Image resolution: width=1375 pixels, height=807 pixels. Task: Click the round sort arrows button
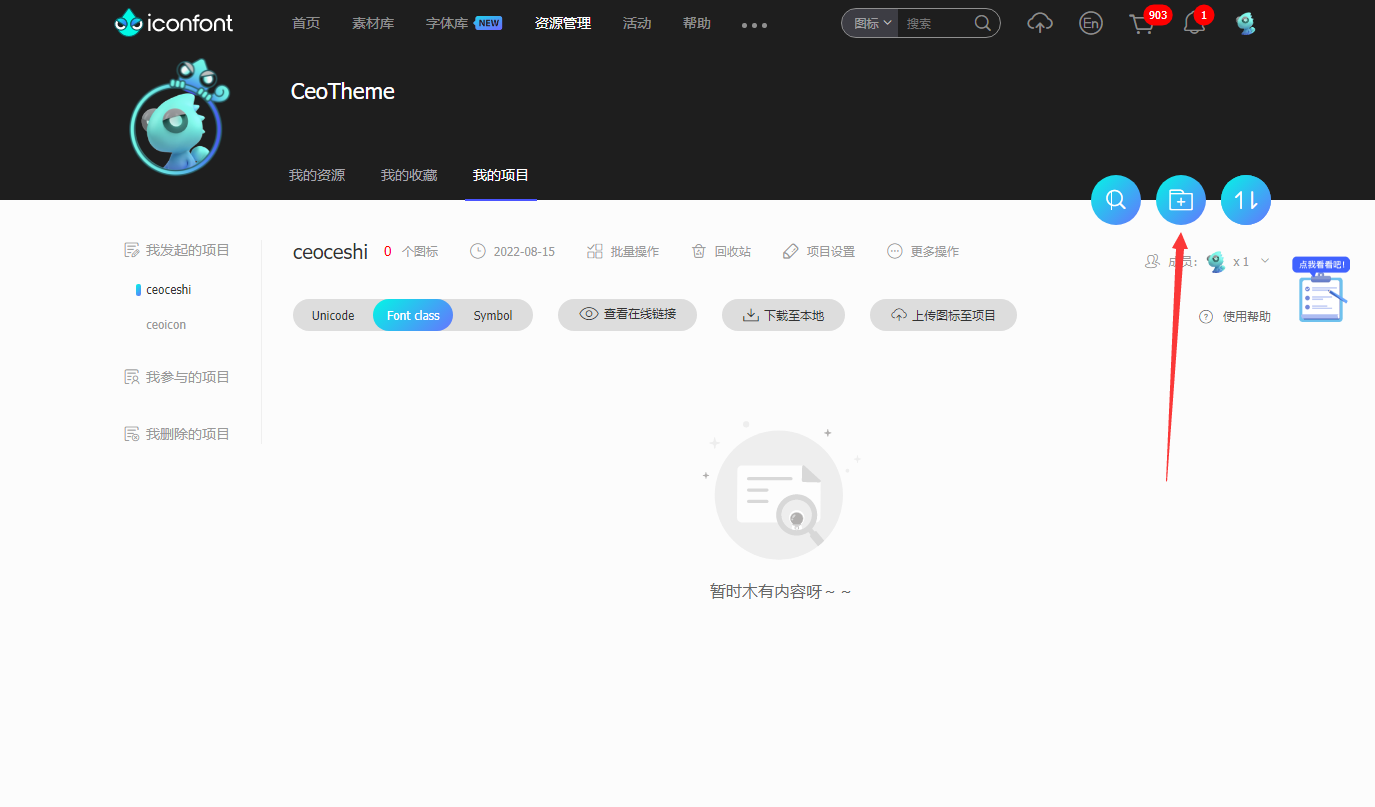pyautogui.click(x=1246, y=200)
